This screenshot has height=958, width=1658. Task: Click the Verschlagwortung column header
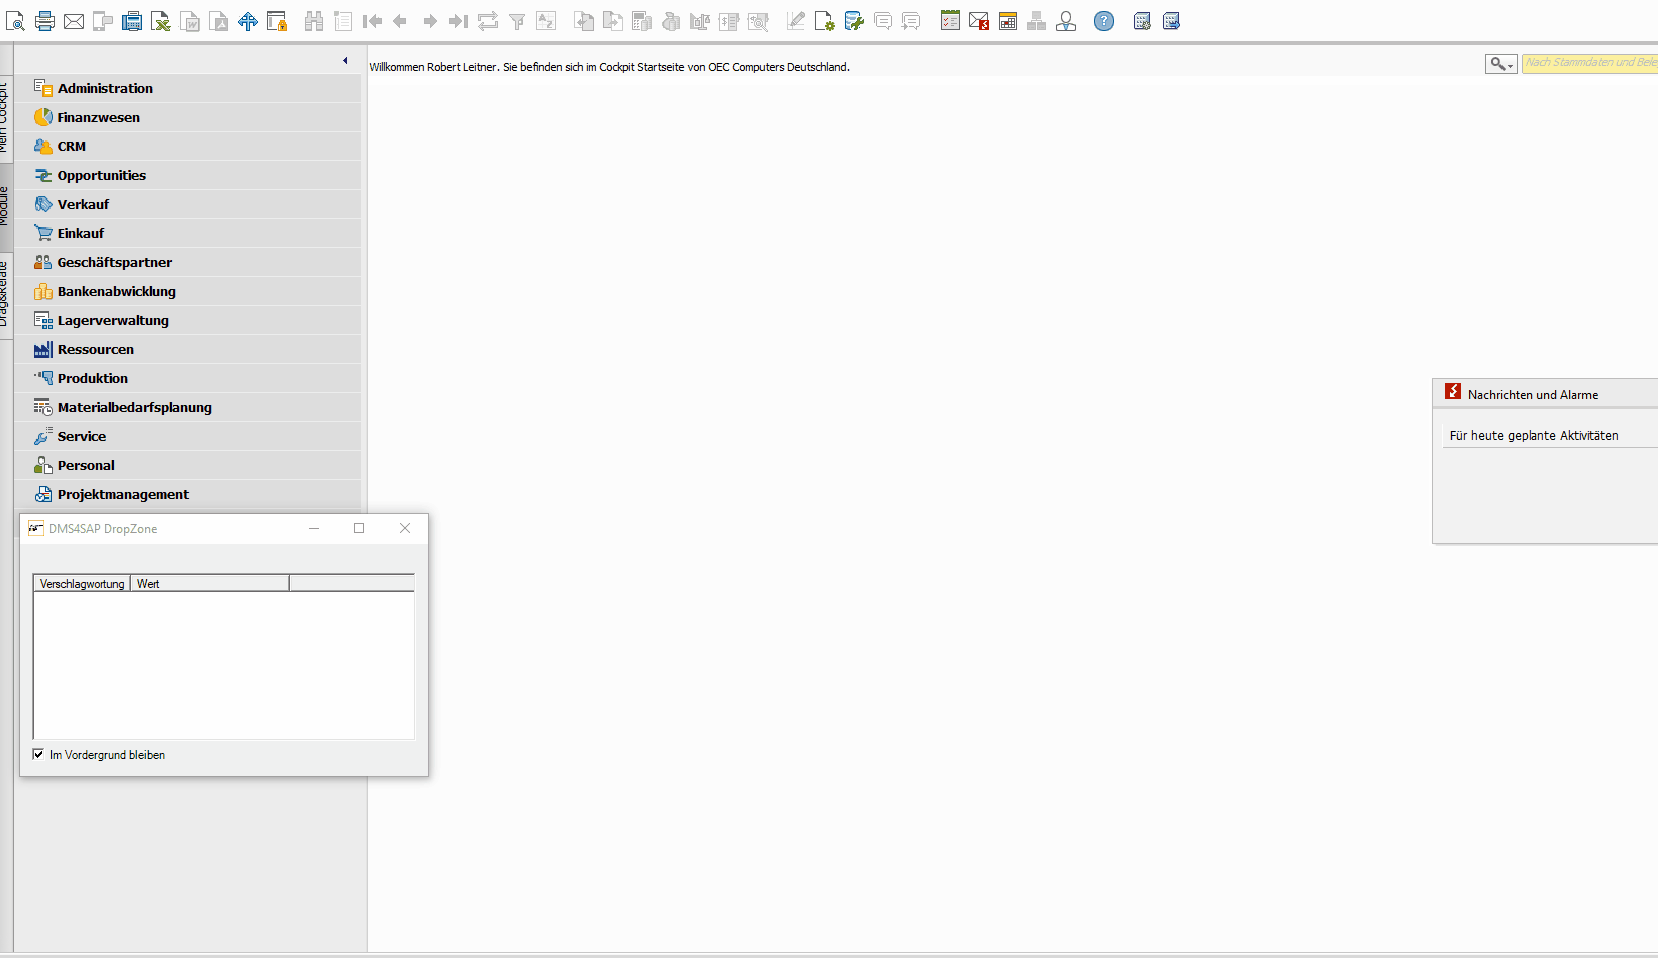(82, 584)
